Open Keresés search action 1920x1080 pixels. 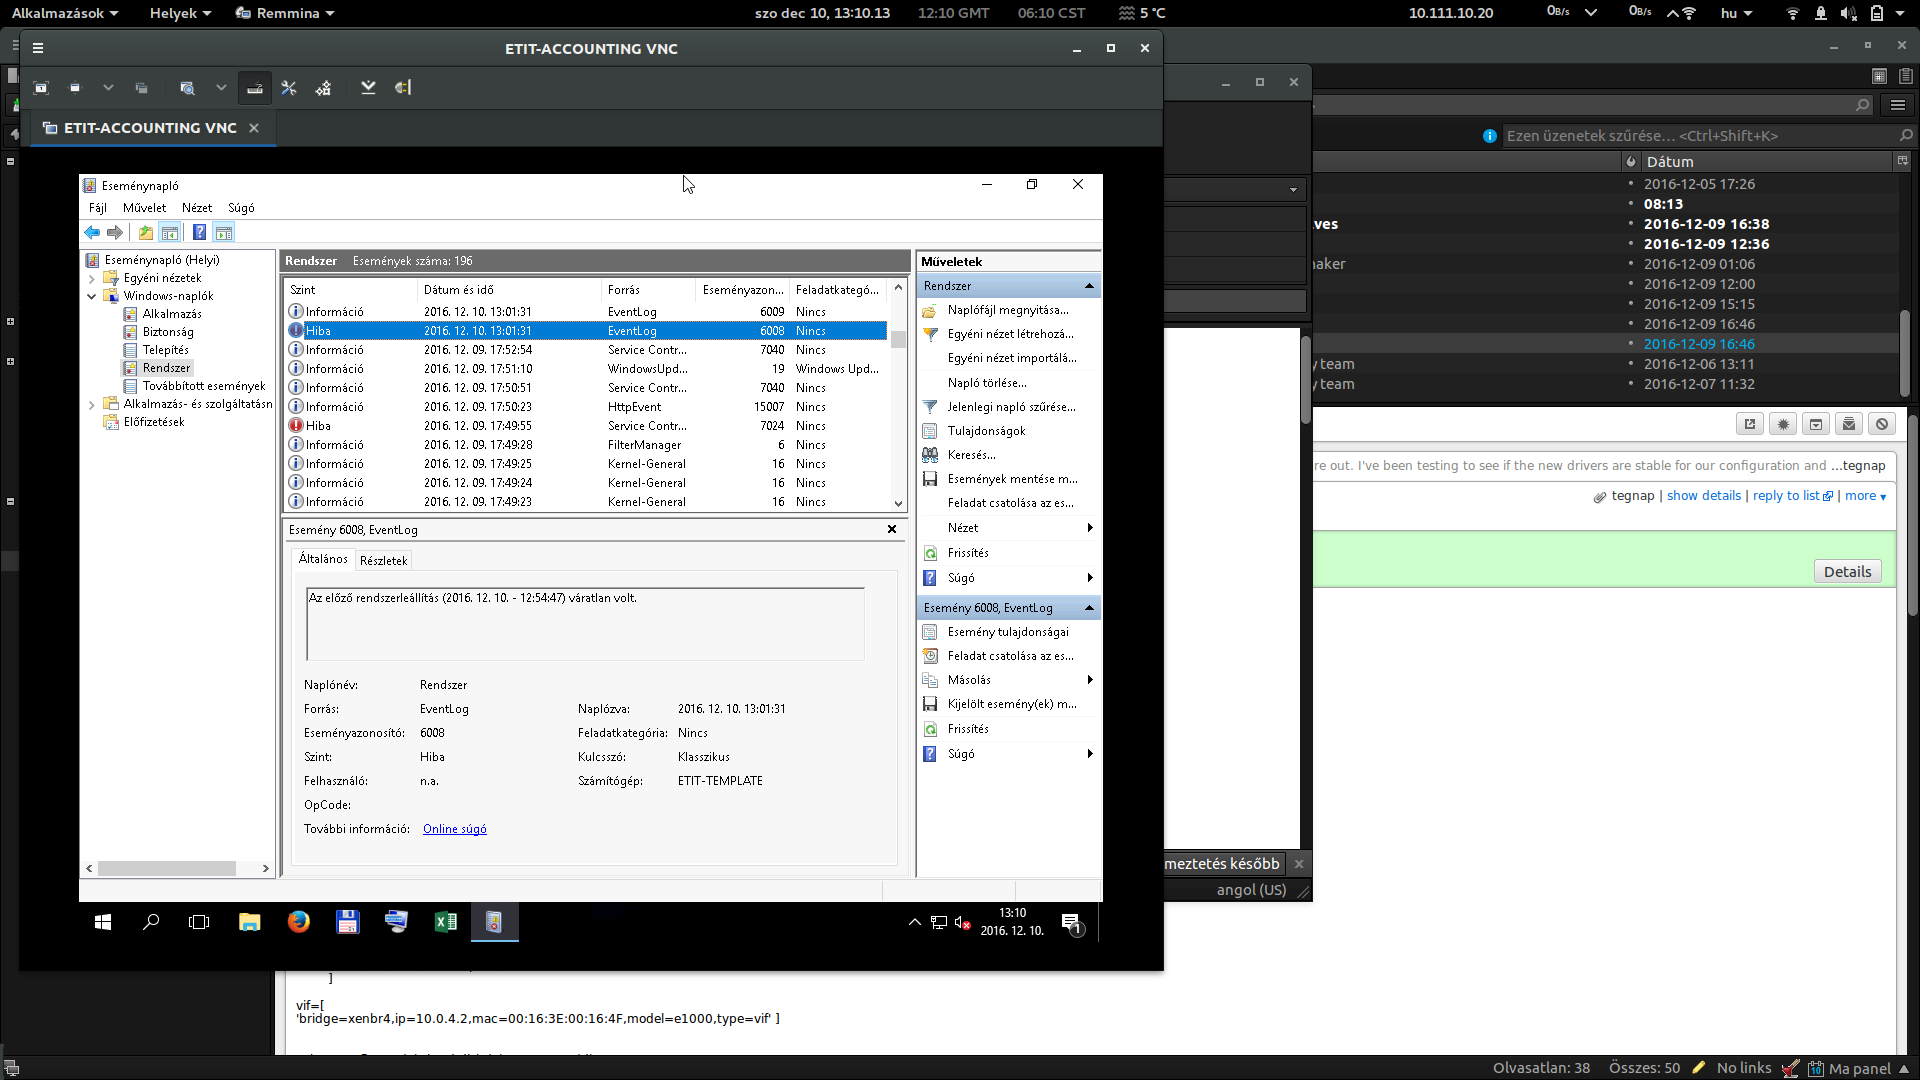pyautogui.click(x=971, y=455)
